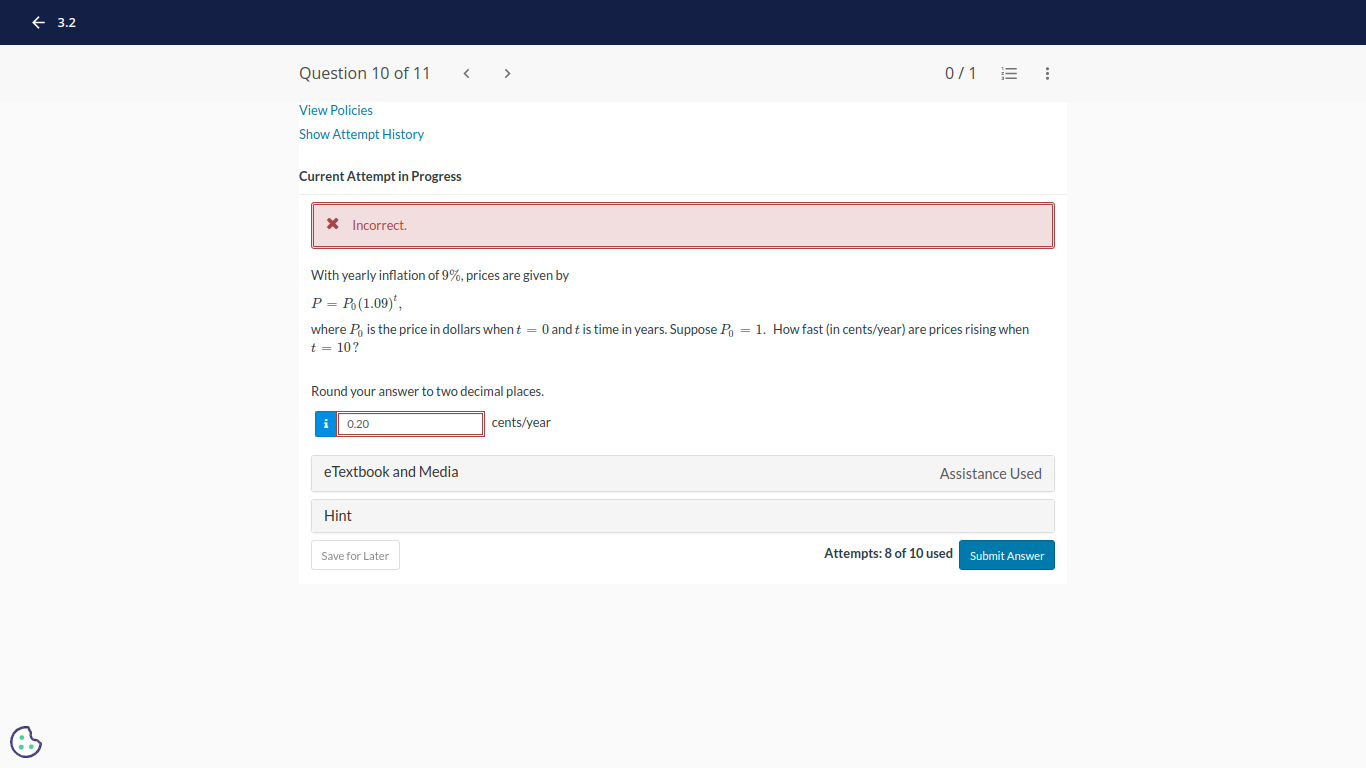1366x768 pixels.
Task: Click the back arrow next to 3.2
Action: (38, 22)
